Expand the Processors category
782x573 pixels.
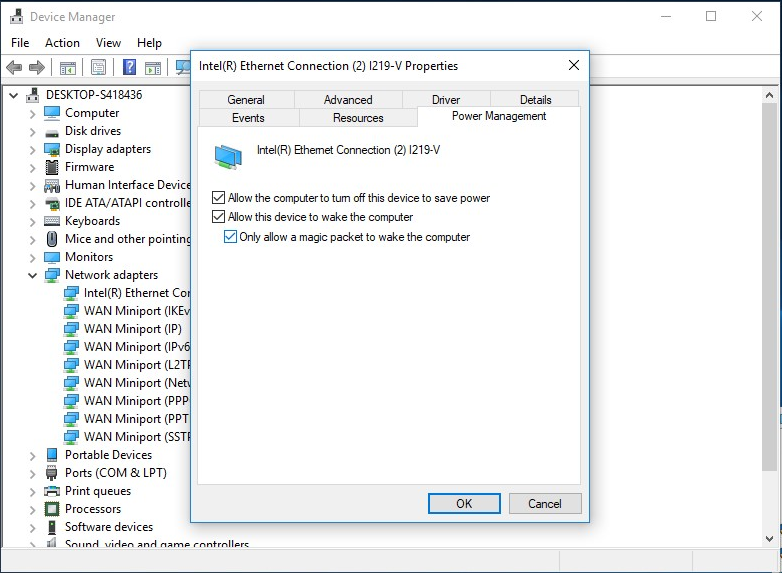tap(32, 510)
